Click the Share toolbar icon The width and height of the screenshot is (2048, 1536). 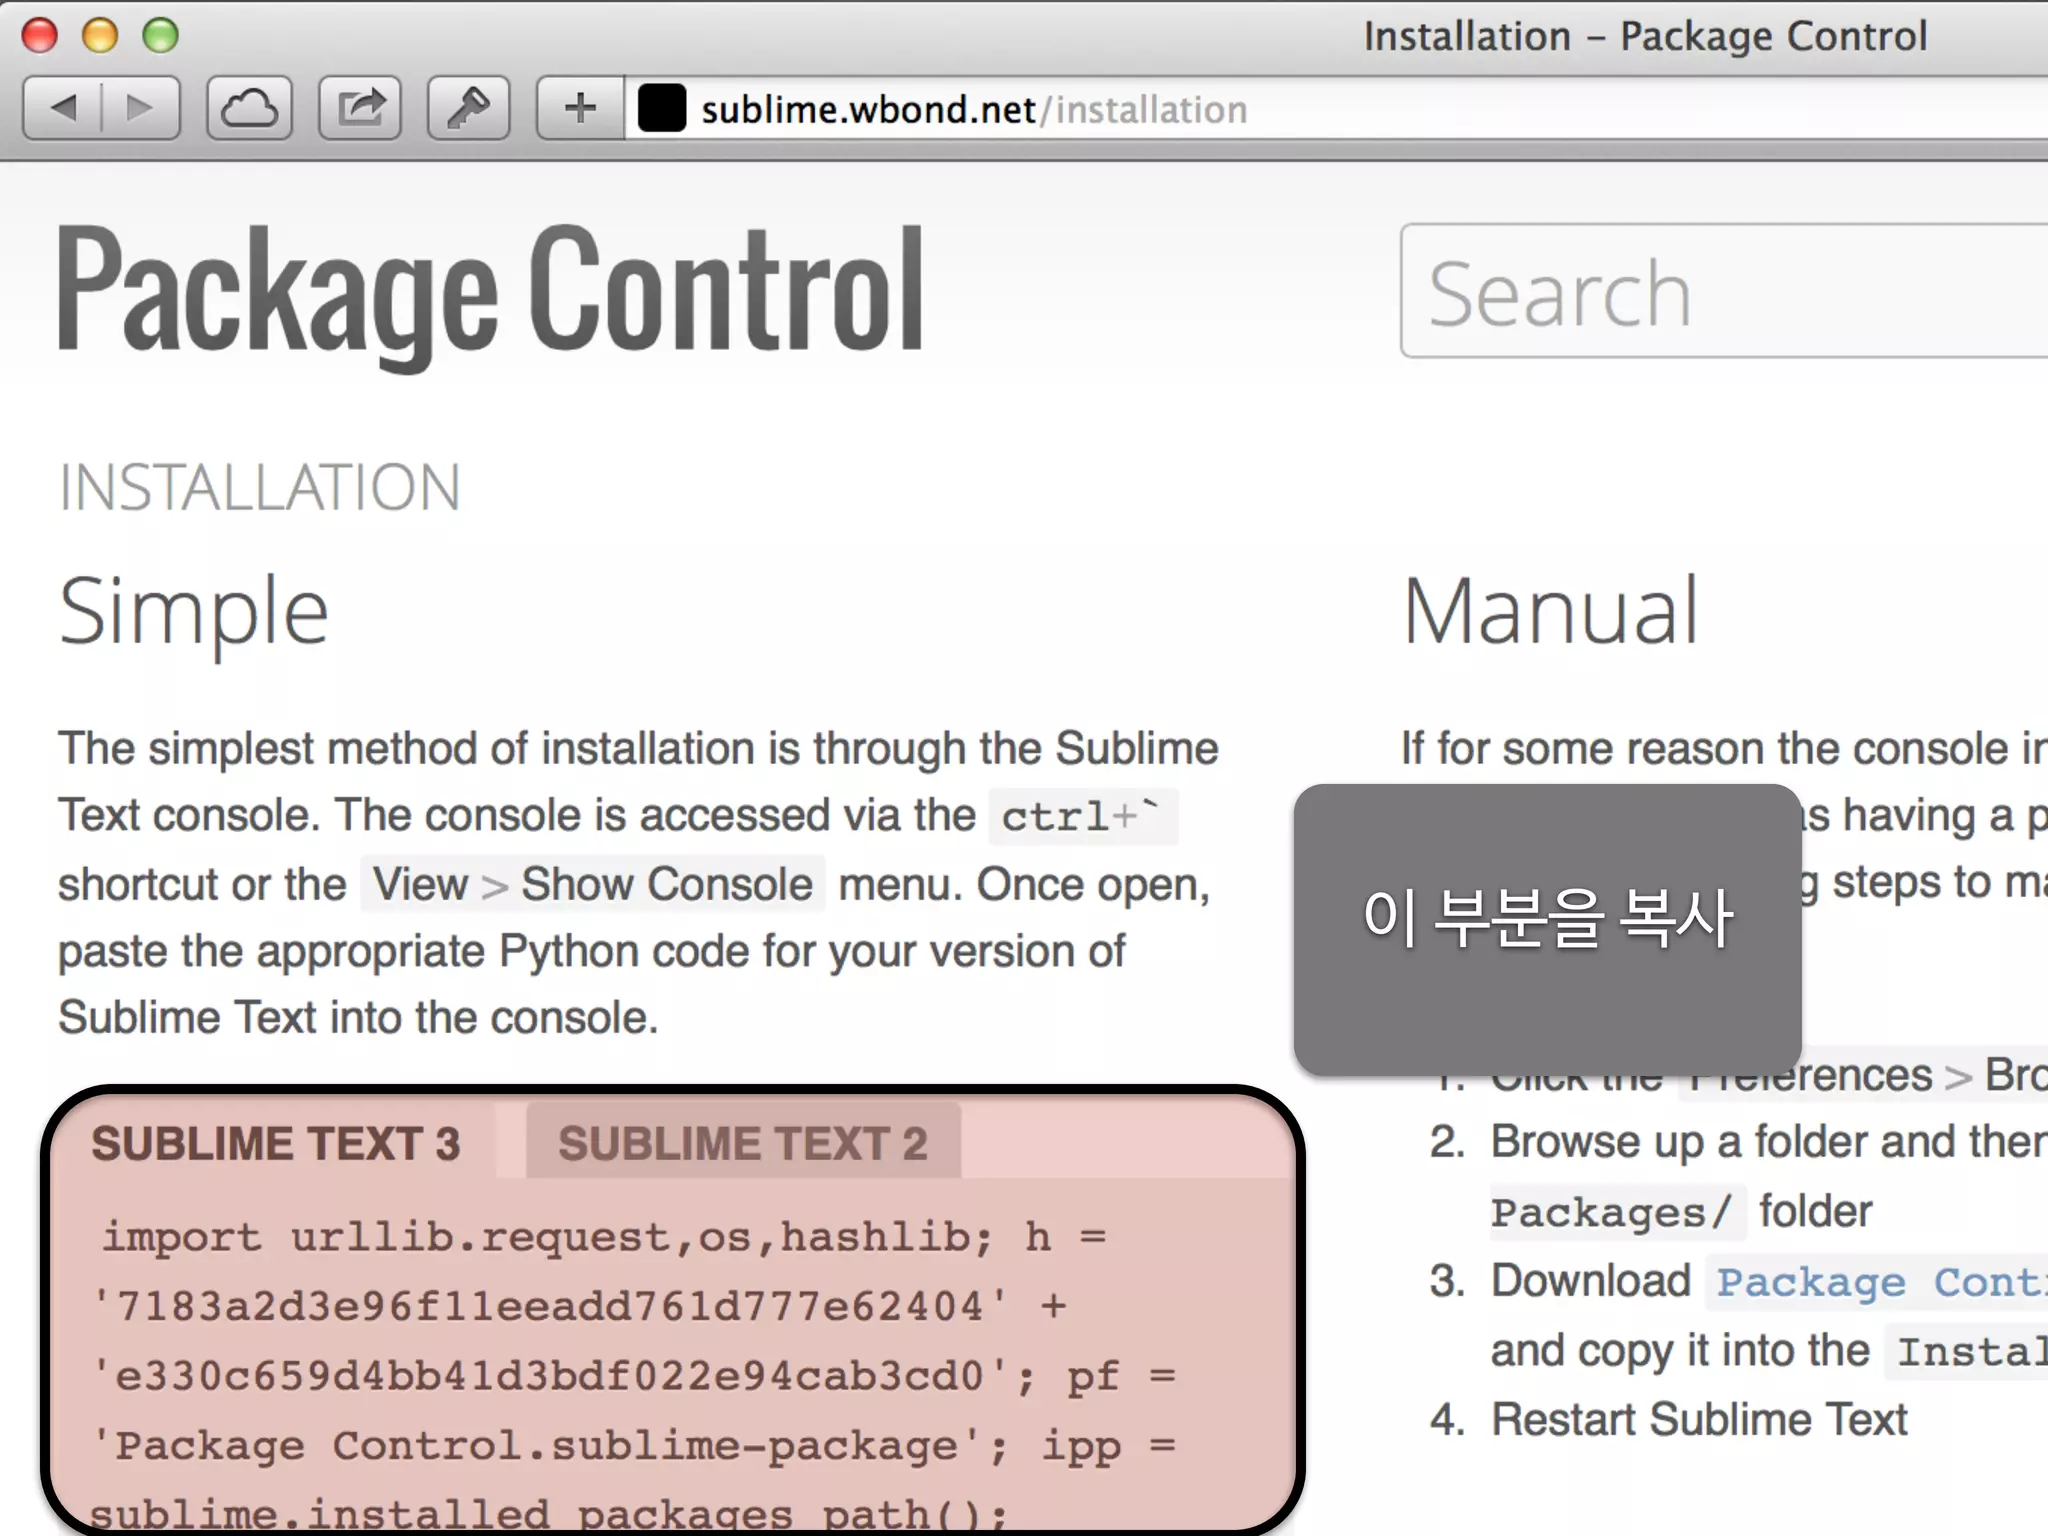pyautogui.click(x=360, y=107)
